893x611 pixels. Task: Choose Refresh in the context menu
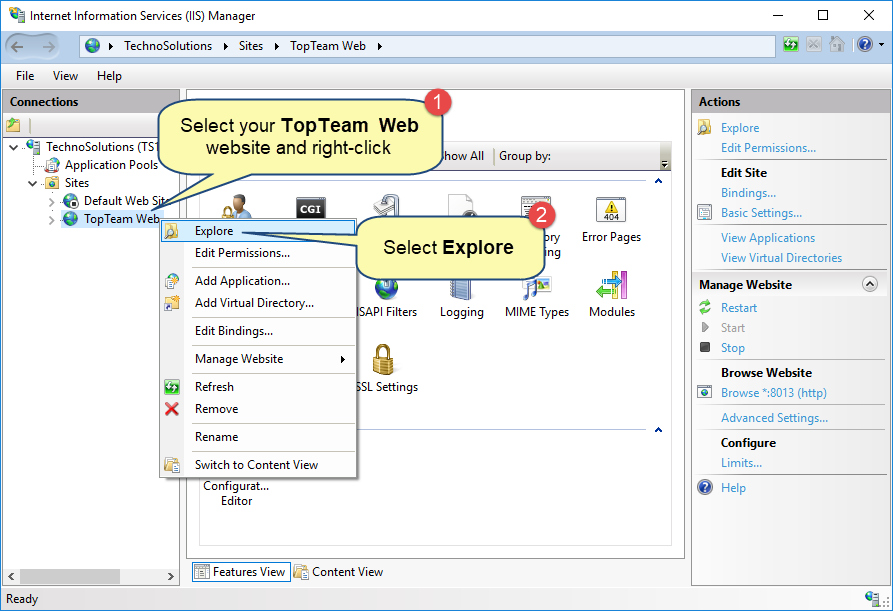tap(259, 387)
